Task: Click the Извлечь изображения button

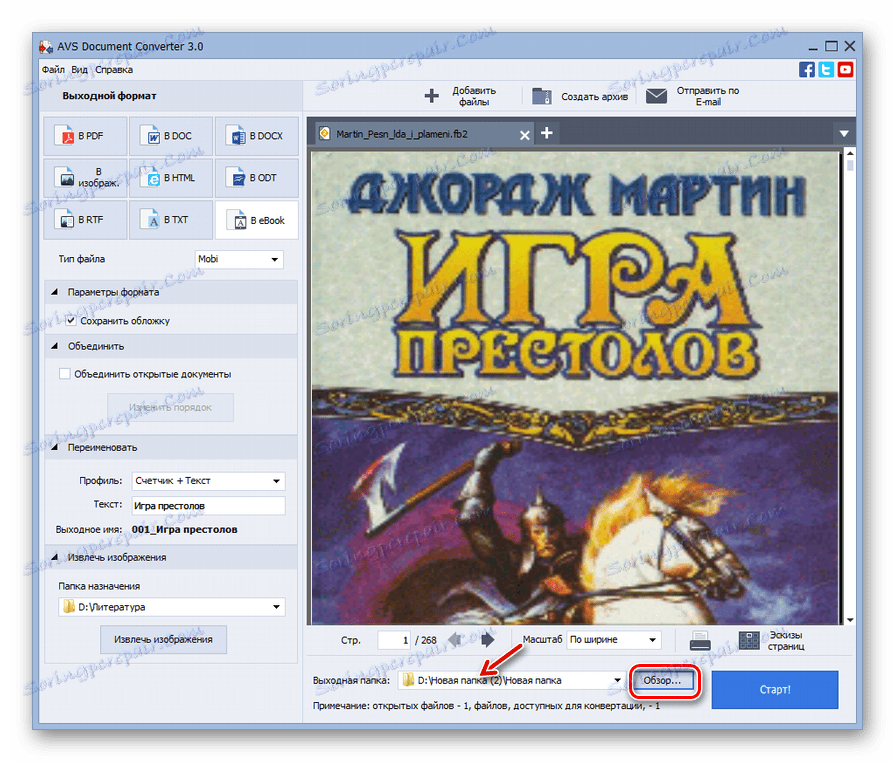Action: [163, 639]
